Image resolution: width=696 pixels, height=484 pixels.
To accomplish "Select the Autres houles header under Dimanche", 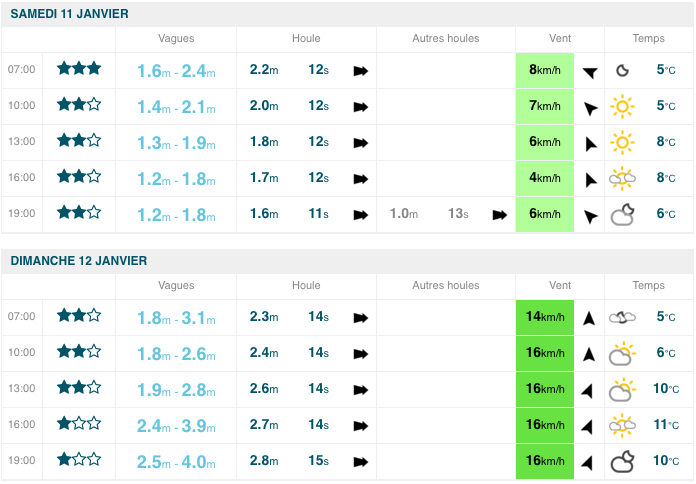I will click(446, 286).
